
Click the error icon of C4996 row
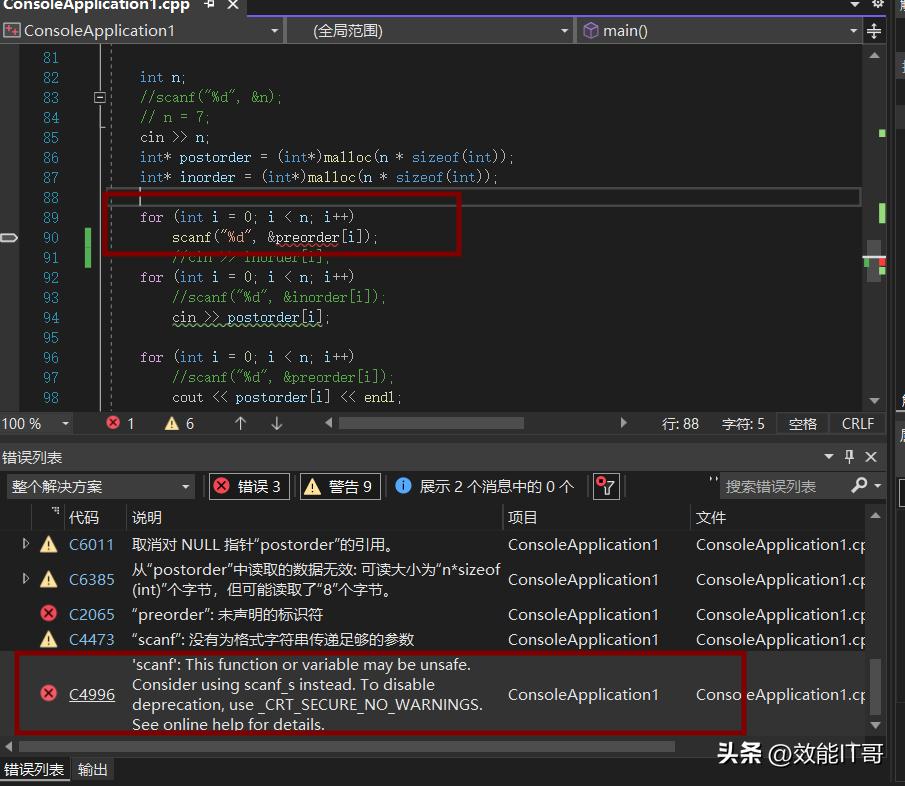coord(48,693)
